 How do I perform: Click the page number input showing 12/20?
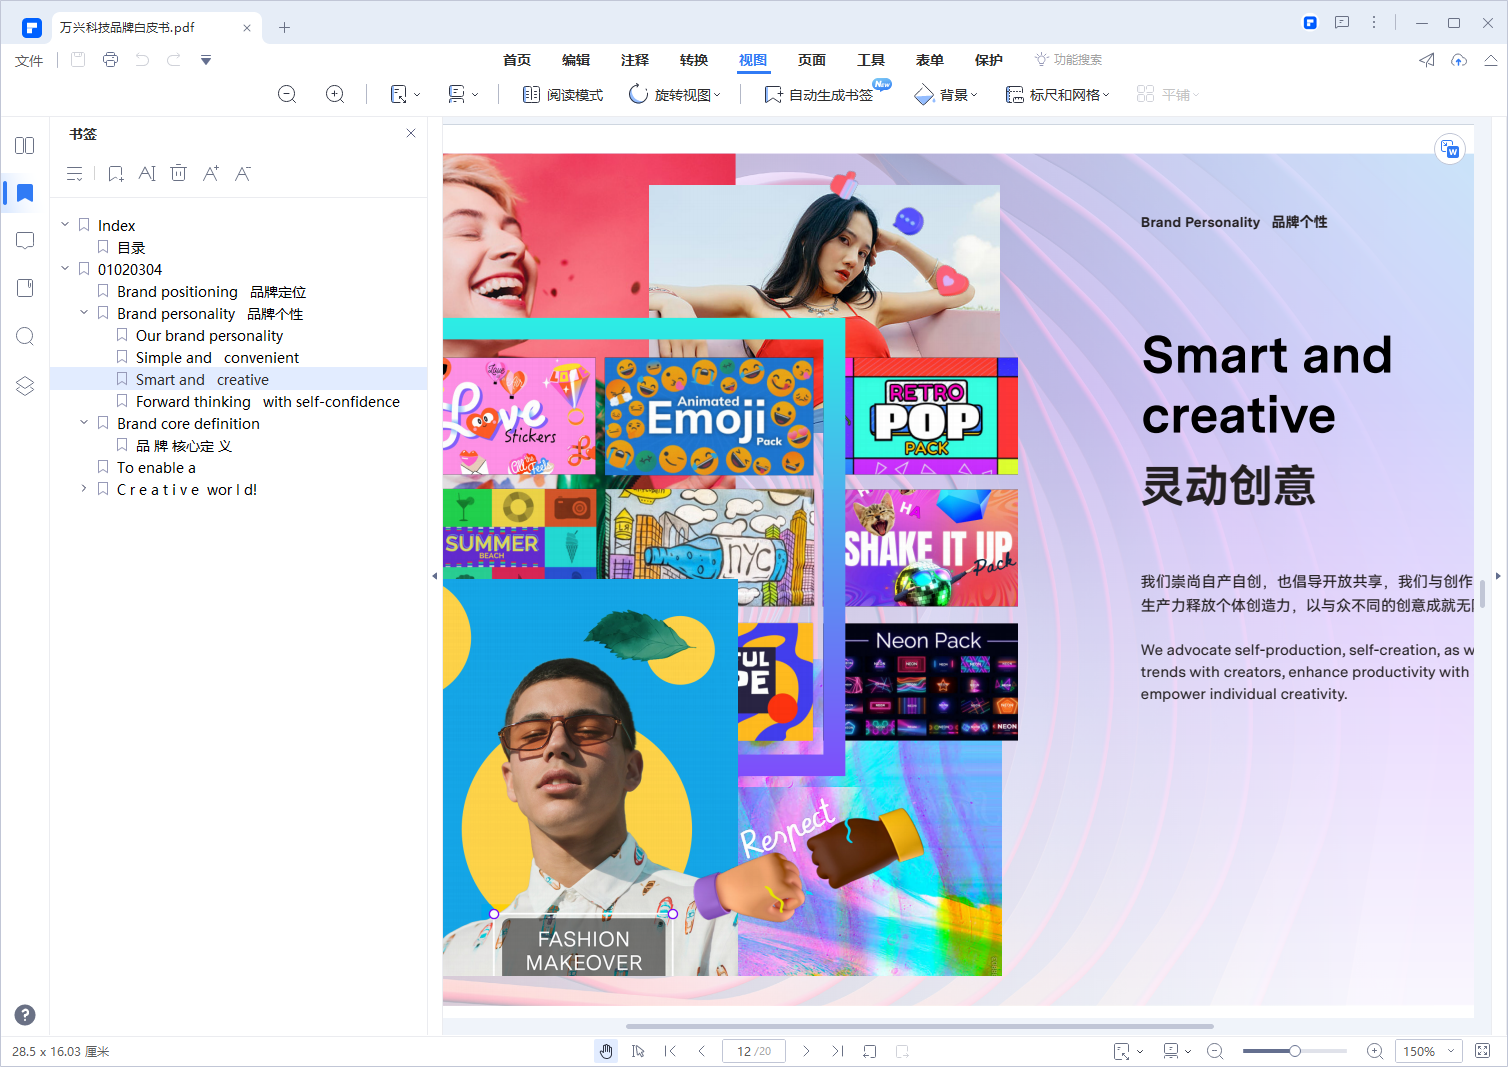tap(753, 1051)
